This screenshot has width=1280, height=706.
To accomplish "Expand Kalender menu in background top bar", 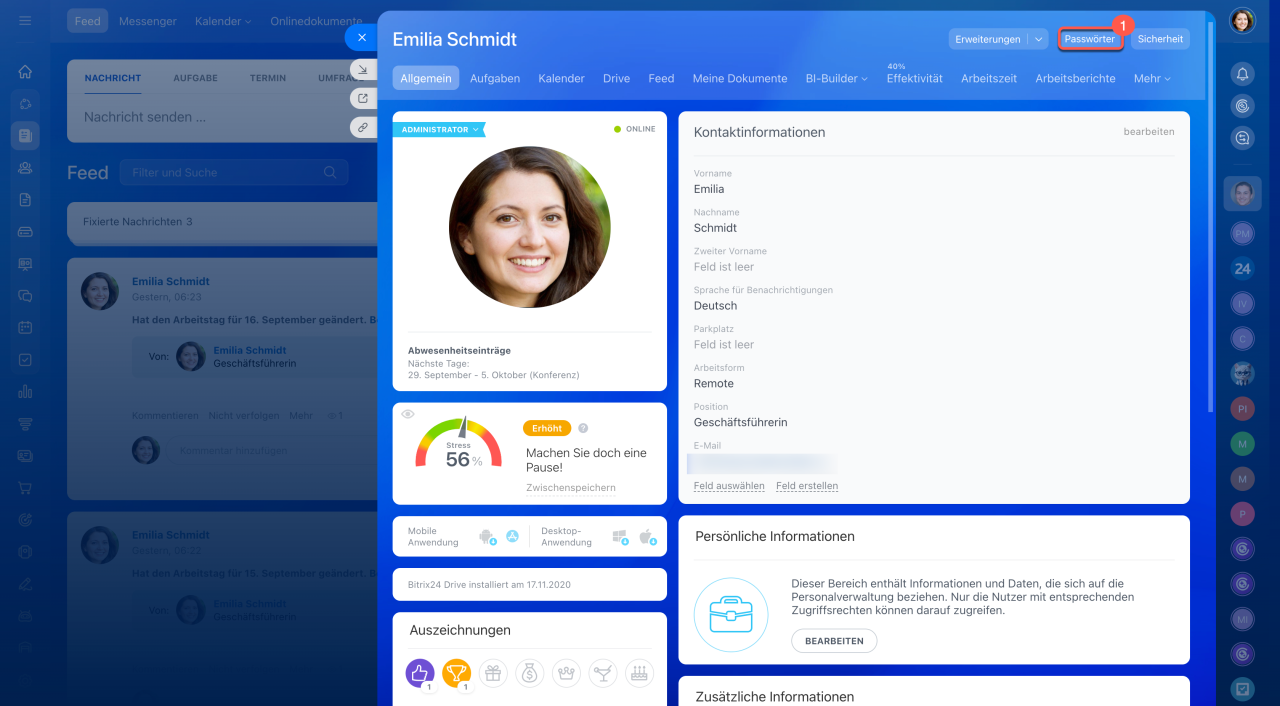I will [x=223, y=21].
